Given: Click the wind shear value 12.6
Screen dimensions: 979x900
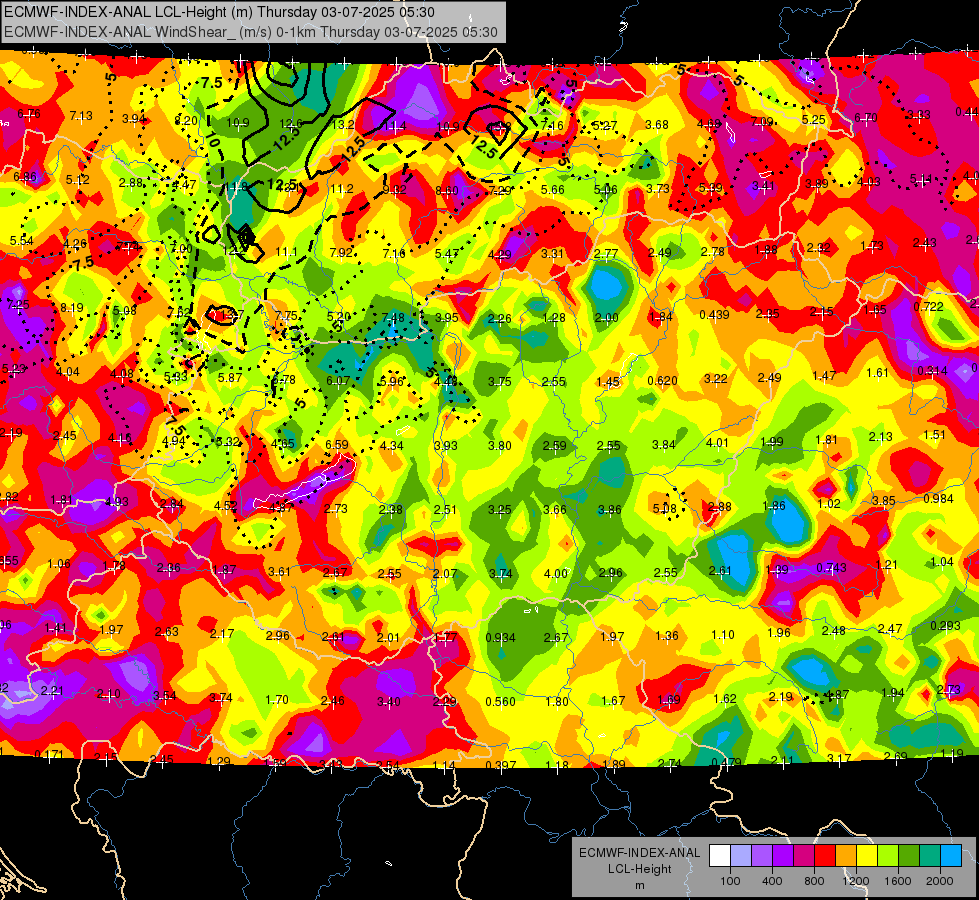Looking at the screenshot, I should click(291, 124).
